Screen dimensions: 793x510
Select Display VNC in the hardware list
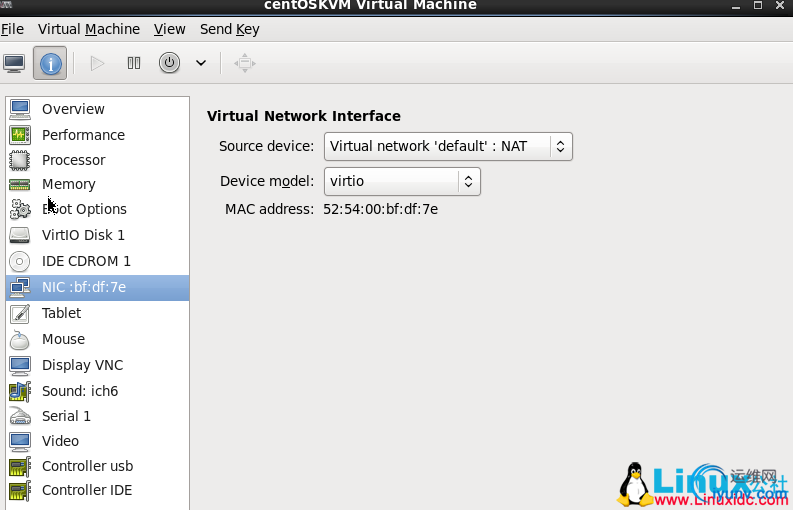click(82, 365)
